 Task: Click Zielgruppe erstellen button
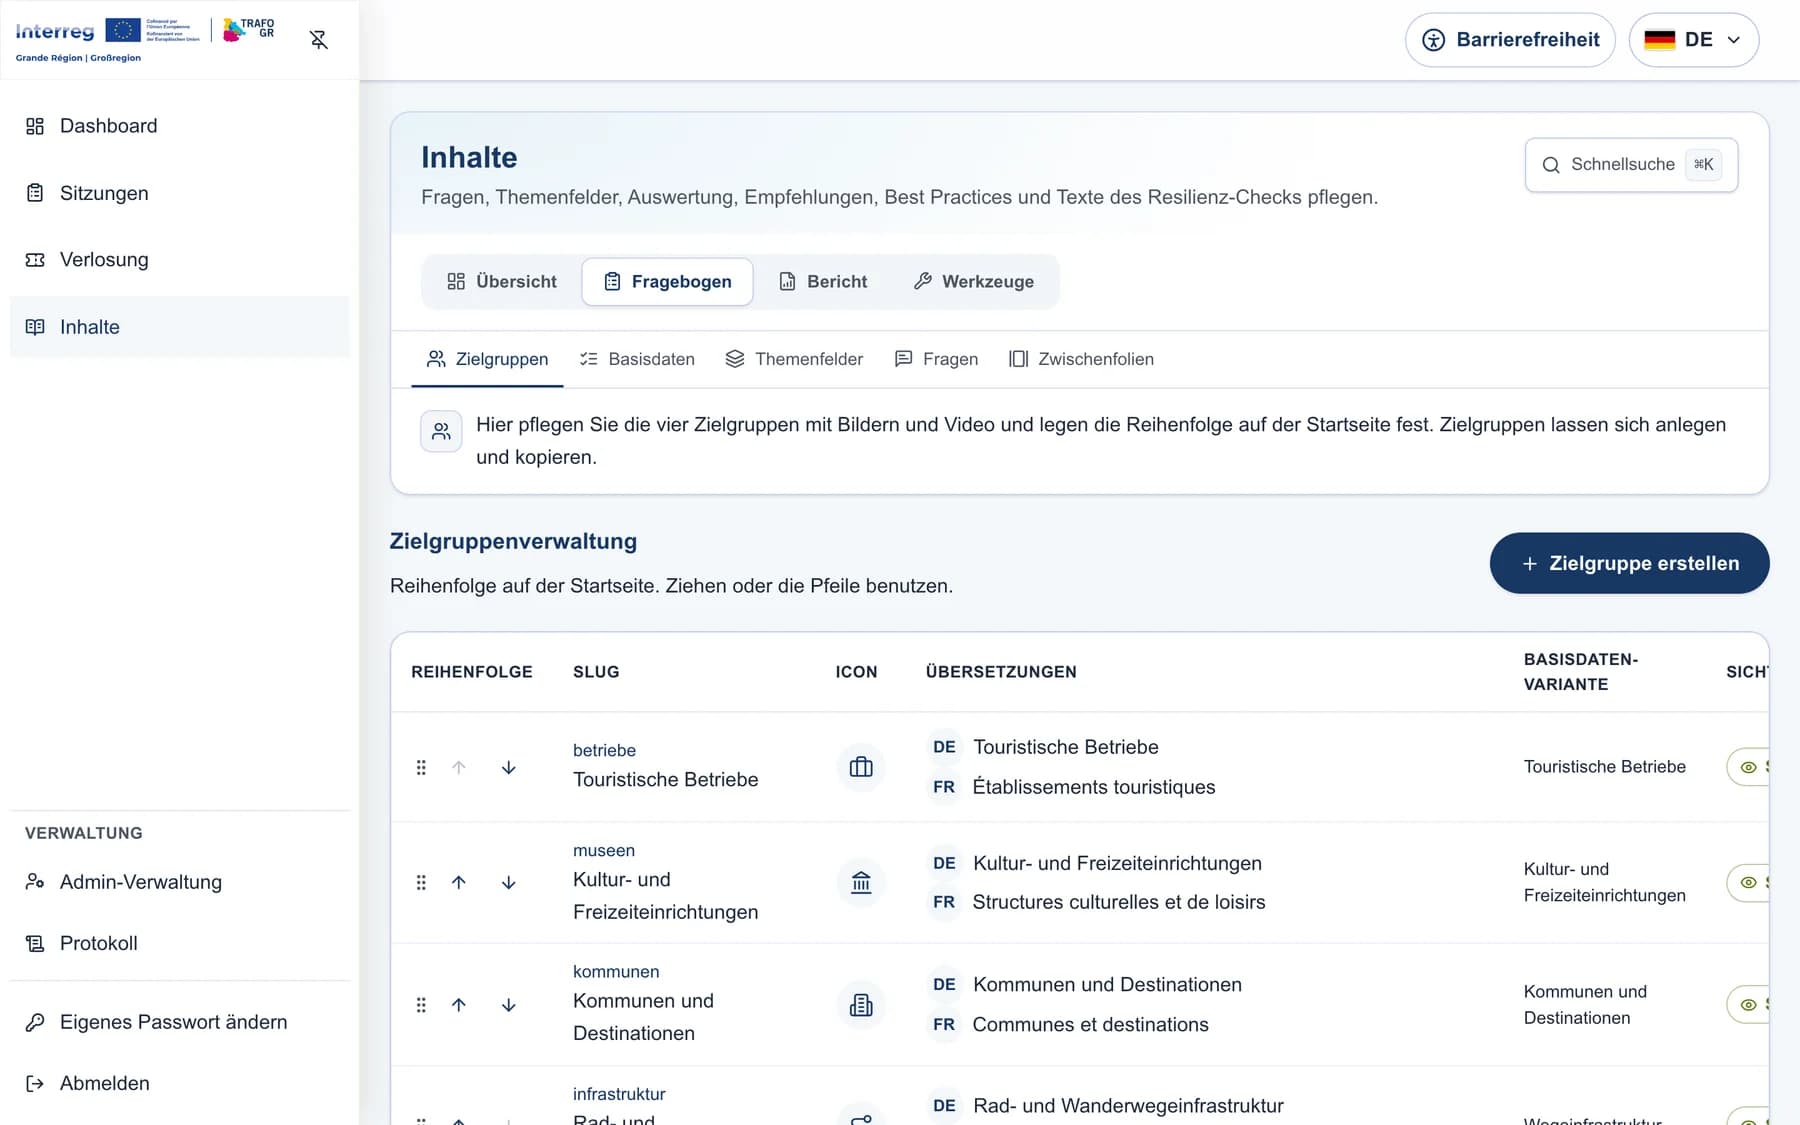(1629, 563)
